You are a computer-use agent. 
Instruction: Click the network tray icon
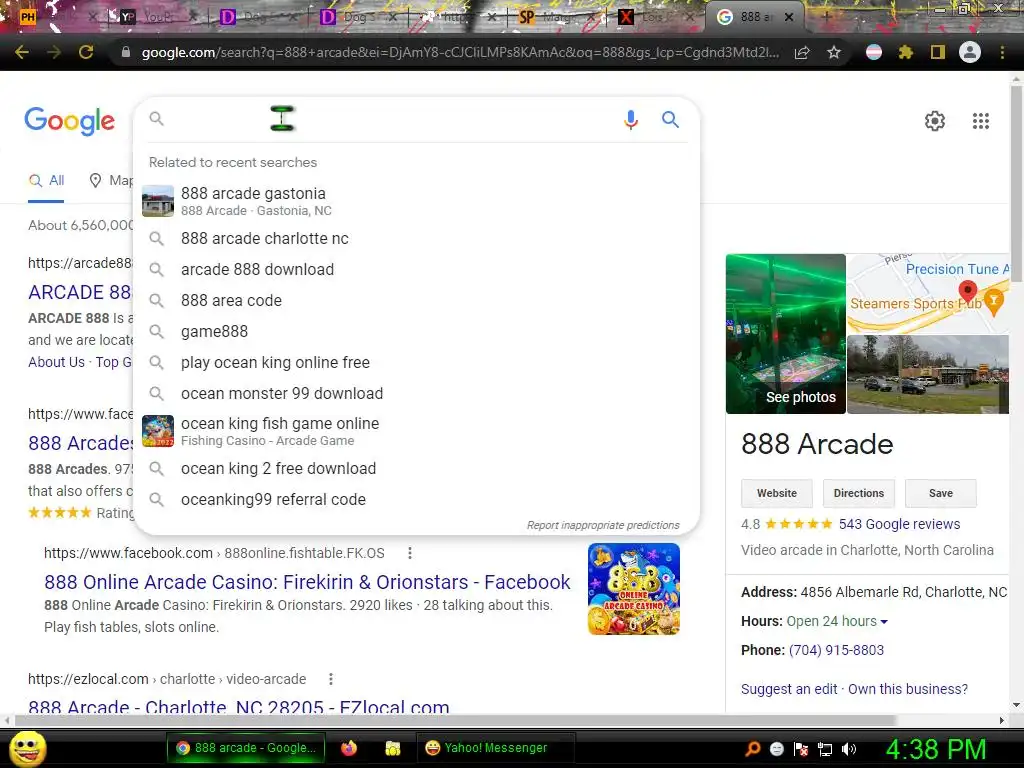click(x=825, y=748)
